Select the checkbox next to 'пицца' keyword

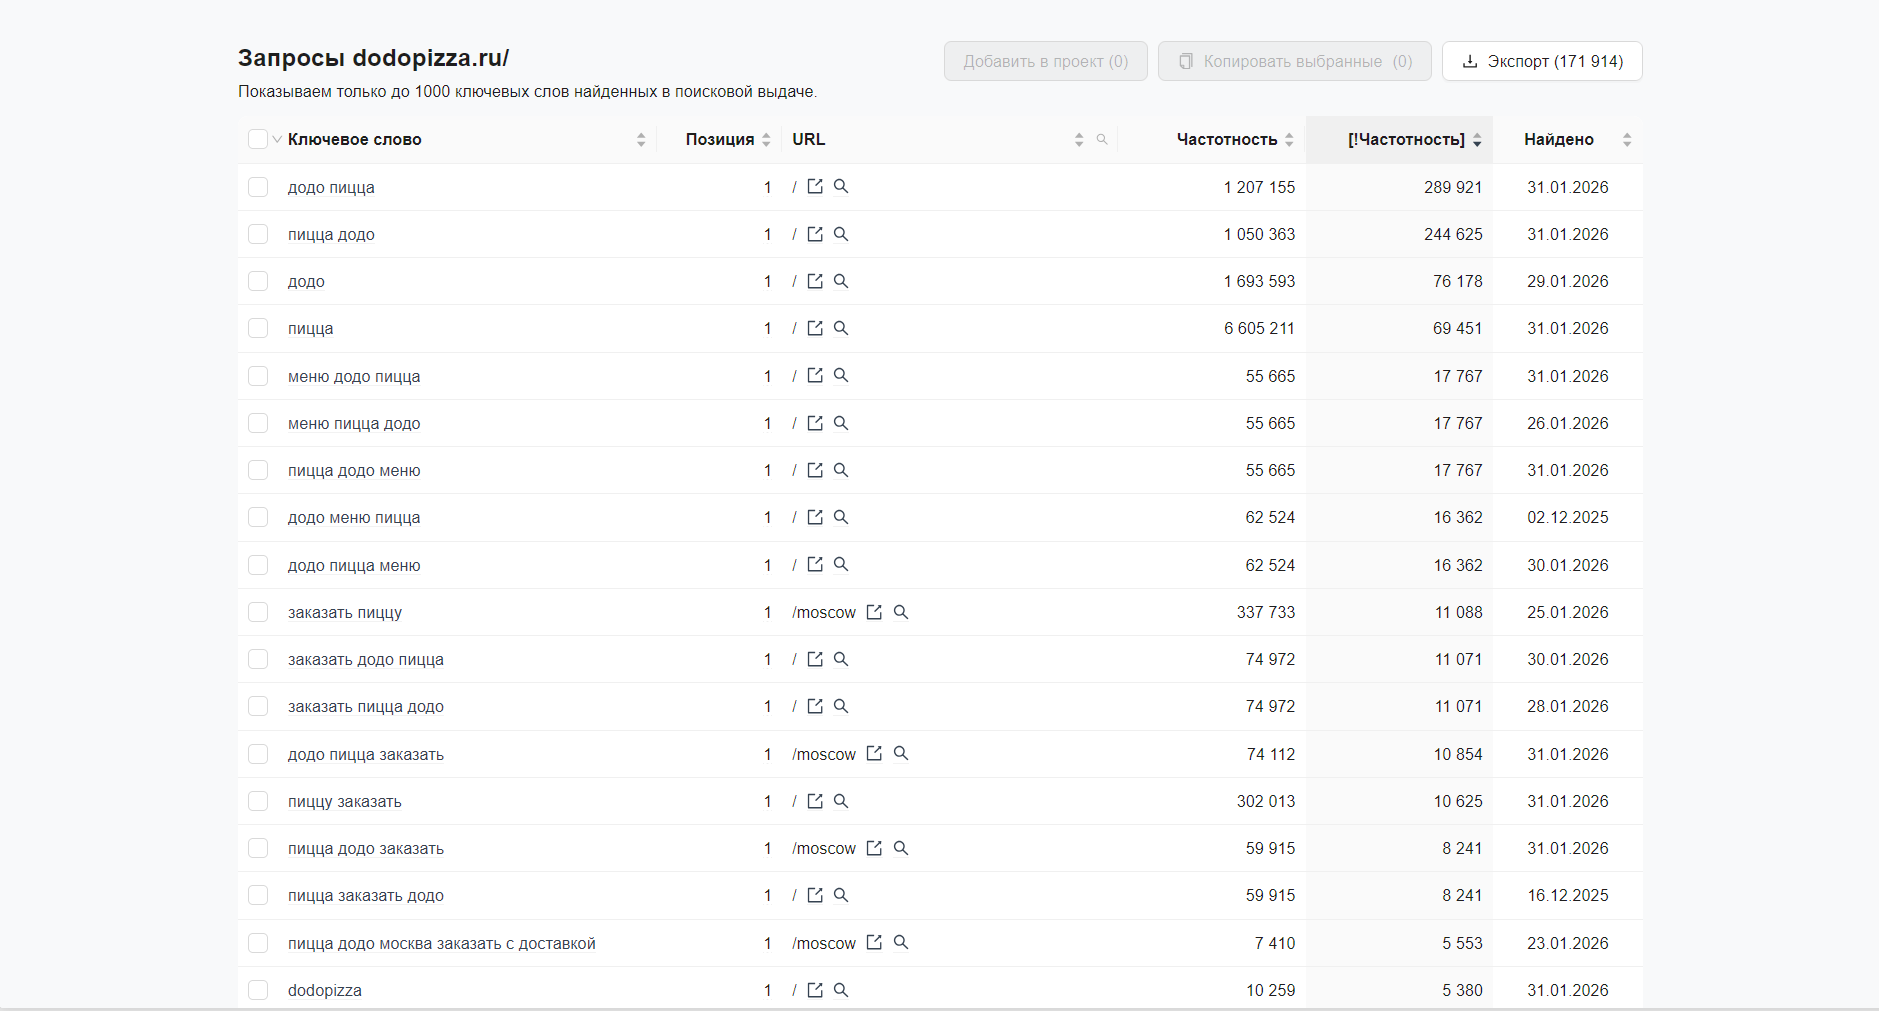pyautogui.click(x=258, y=328)
